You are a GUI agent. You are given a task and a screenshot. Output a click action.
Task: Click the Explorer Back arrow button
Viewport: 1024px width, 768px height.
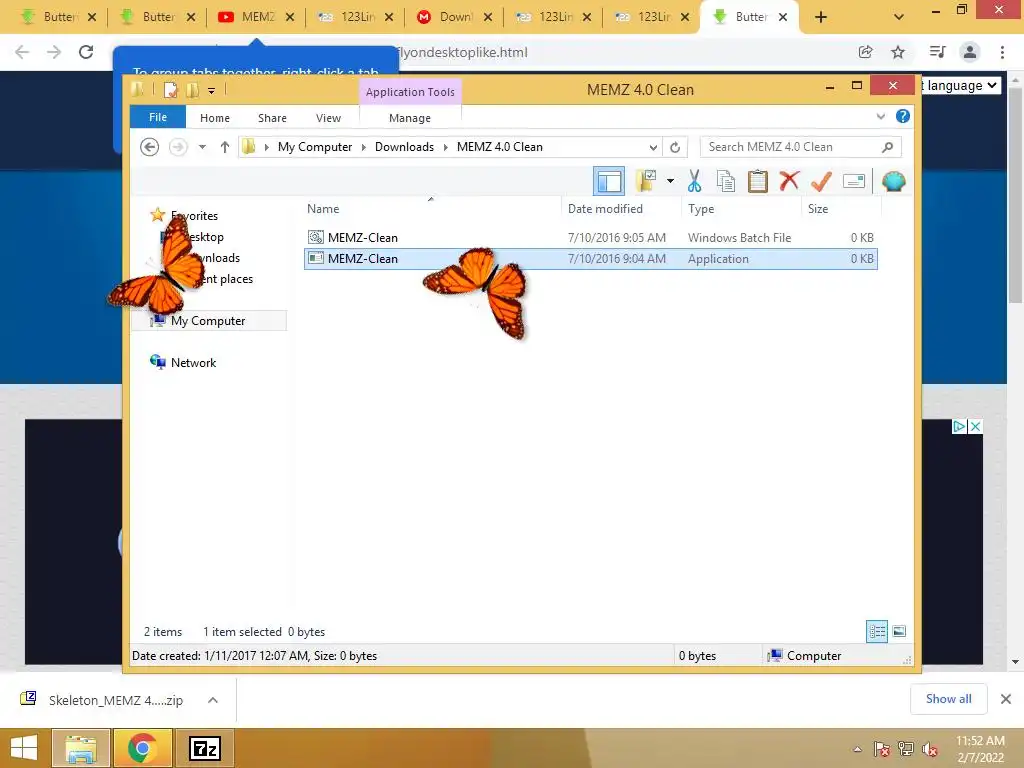pyautogui.click(x=150, y=147)
